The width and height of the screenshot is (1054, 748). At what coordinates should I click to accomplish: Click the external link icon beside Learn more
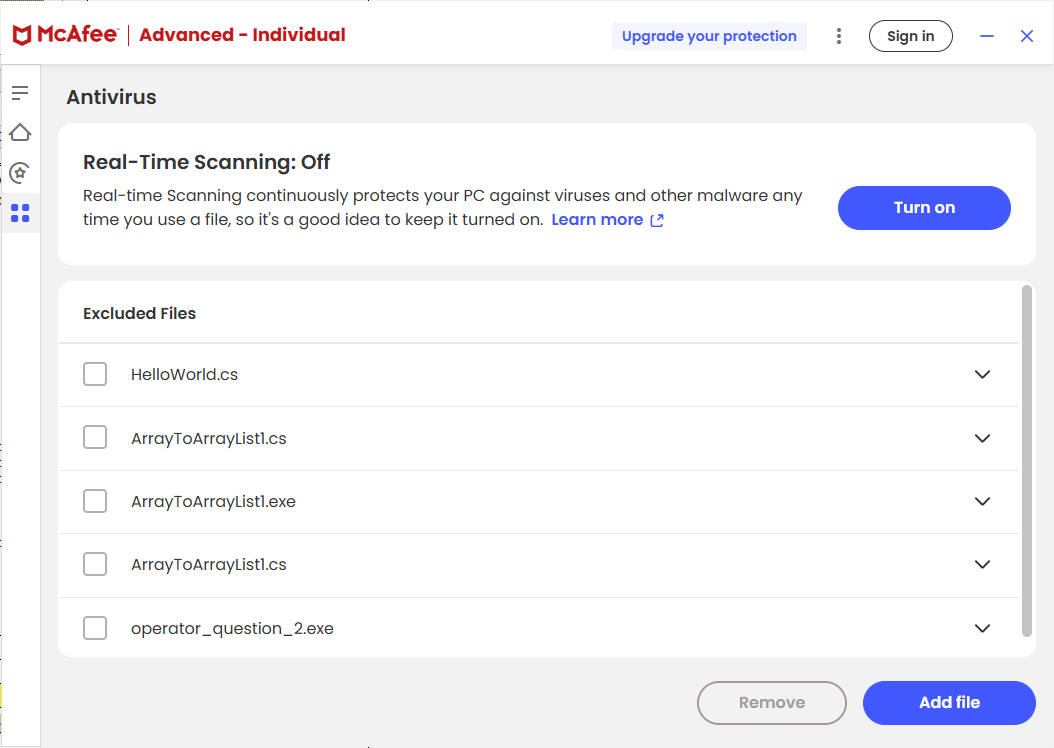[x=657, y=220]
